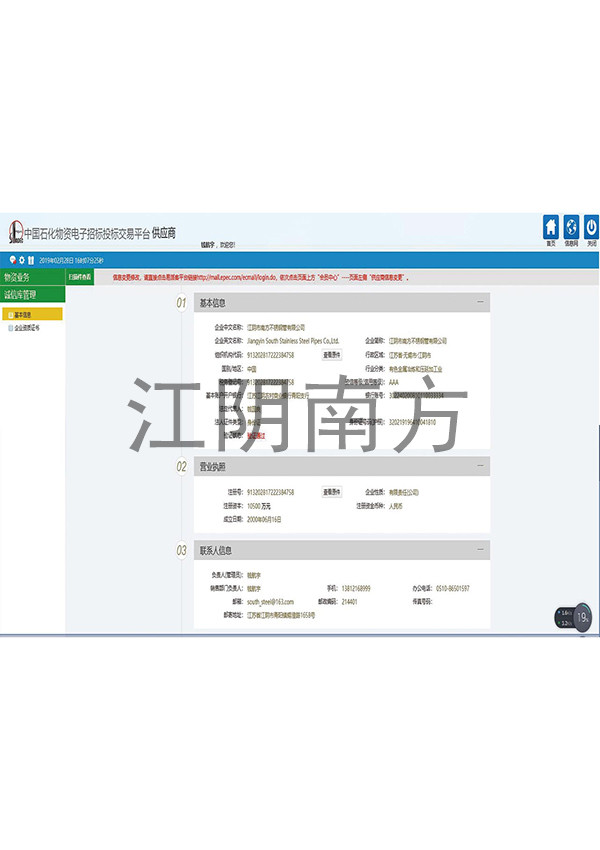The width and height of the screenshot is (600, 850).
Task: Click the south_steel@163.com email address
Action: 270,602
